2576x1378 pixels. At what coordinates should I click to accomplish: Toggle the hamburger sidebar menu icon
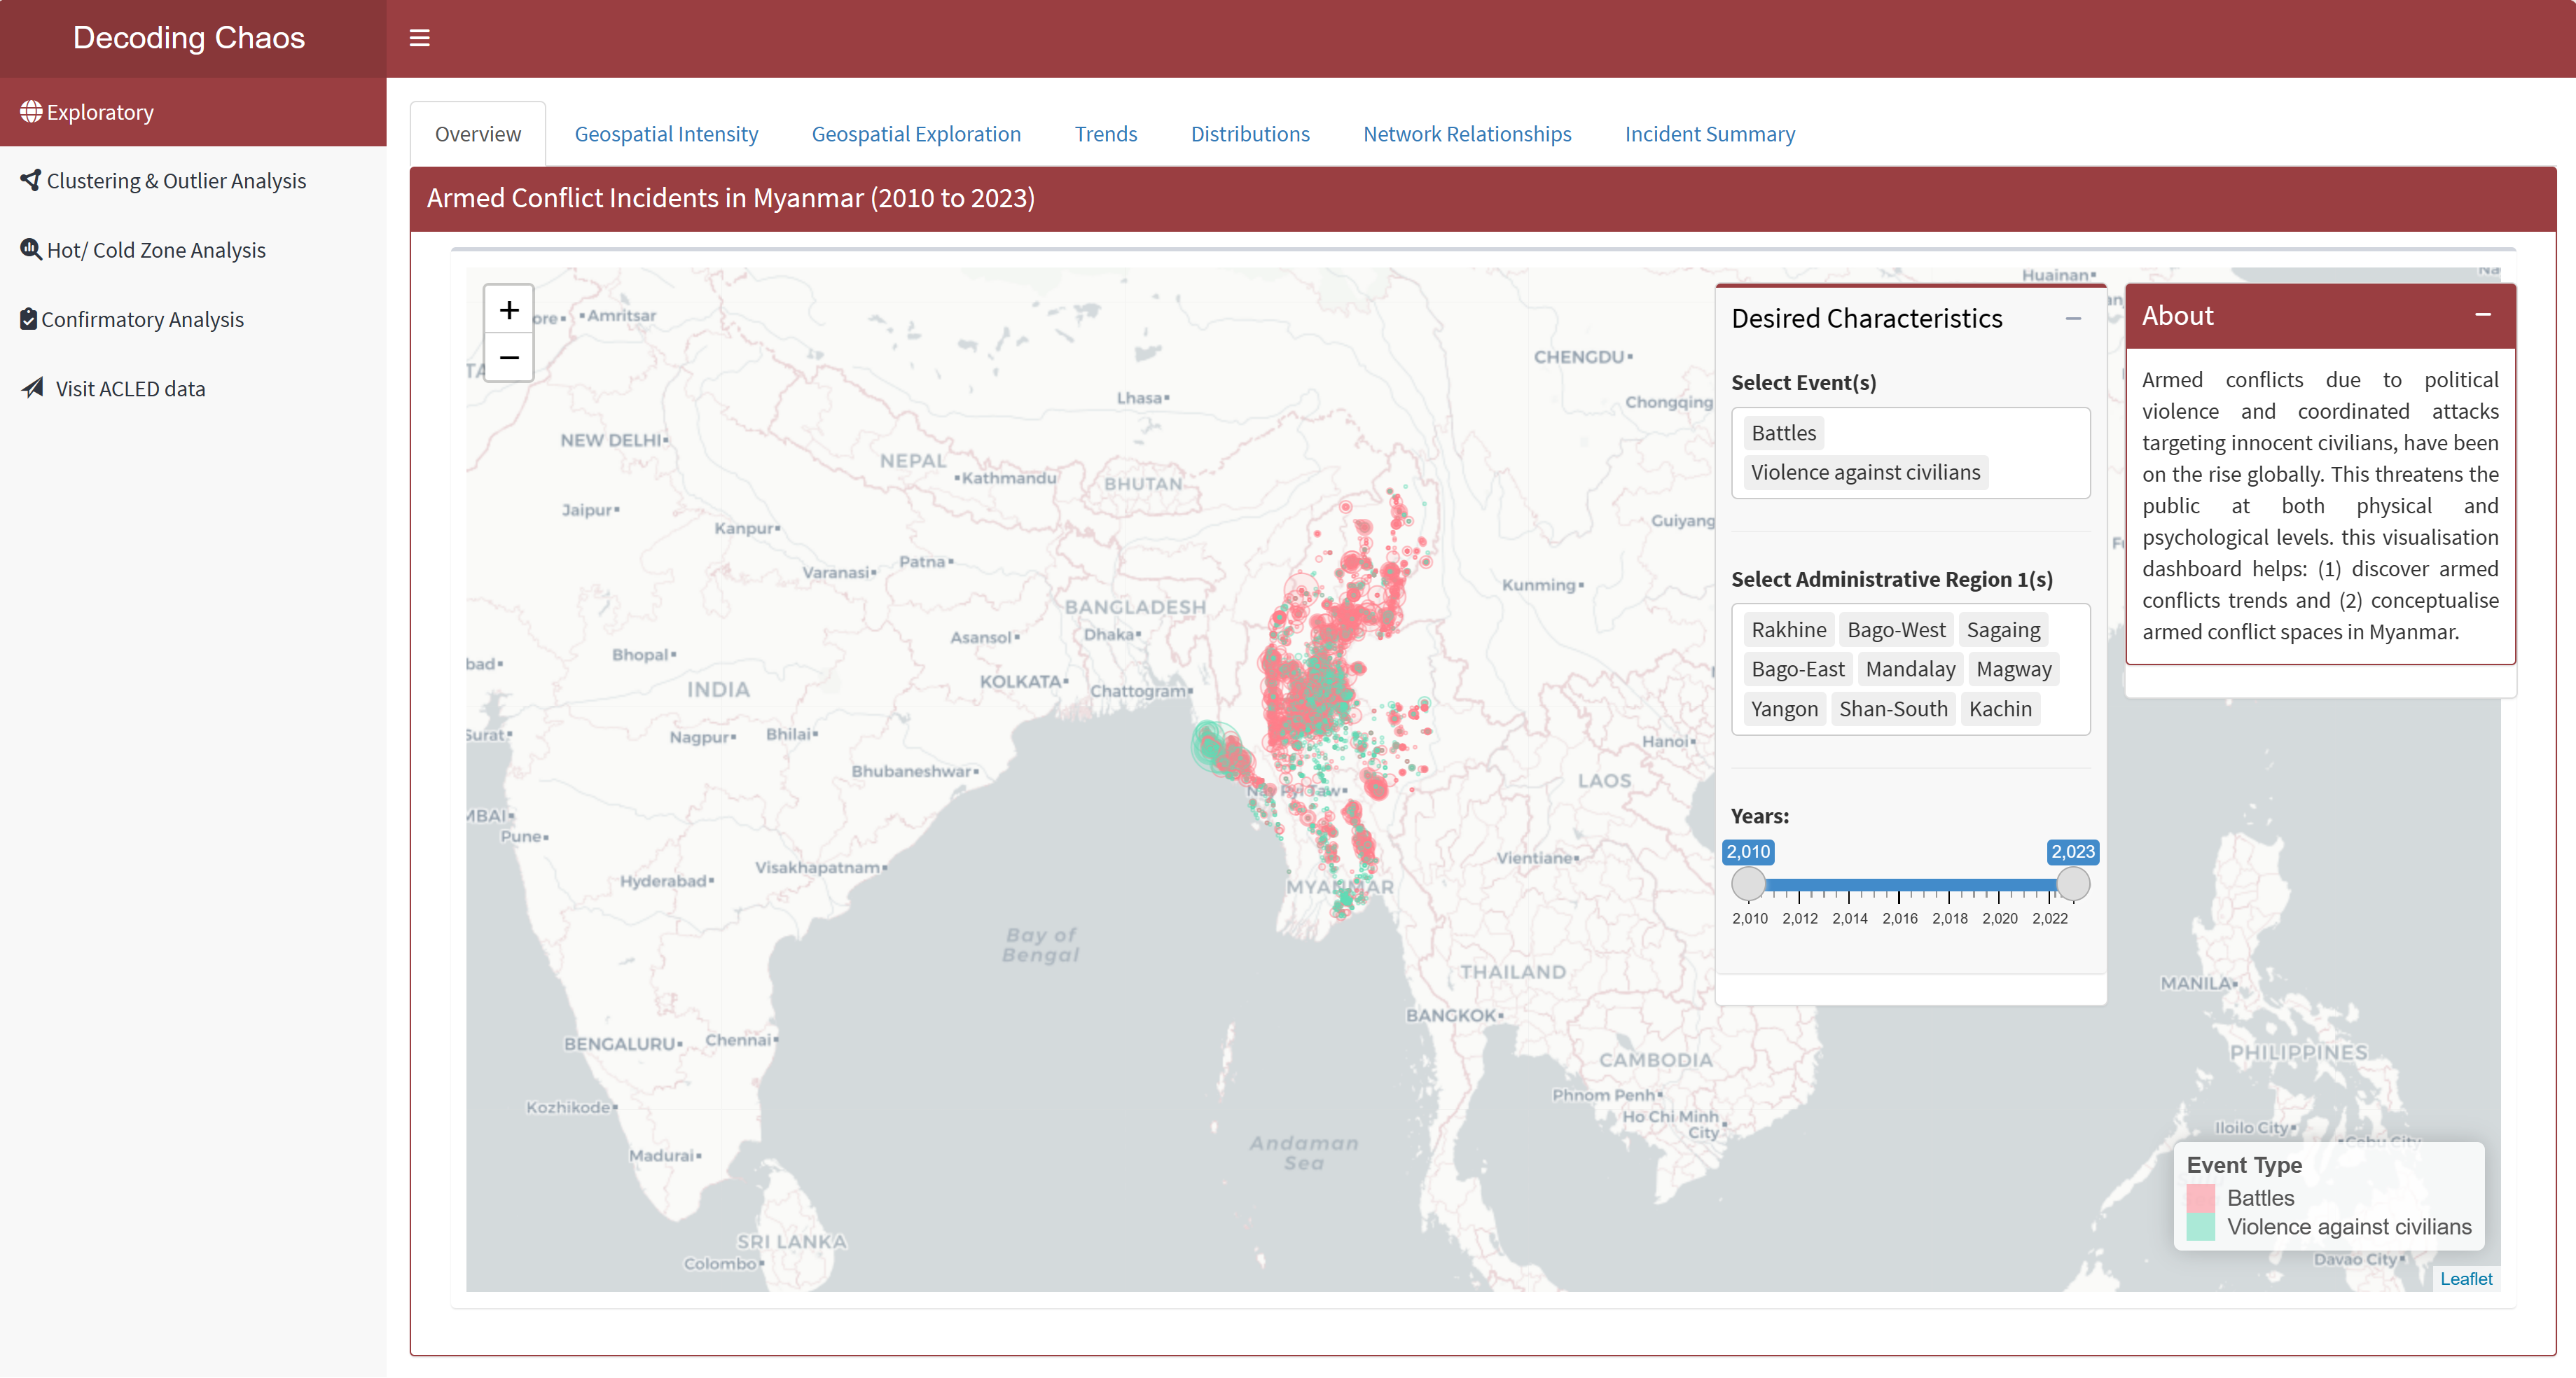point(419,38)
